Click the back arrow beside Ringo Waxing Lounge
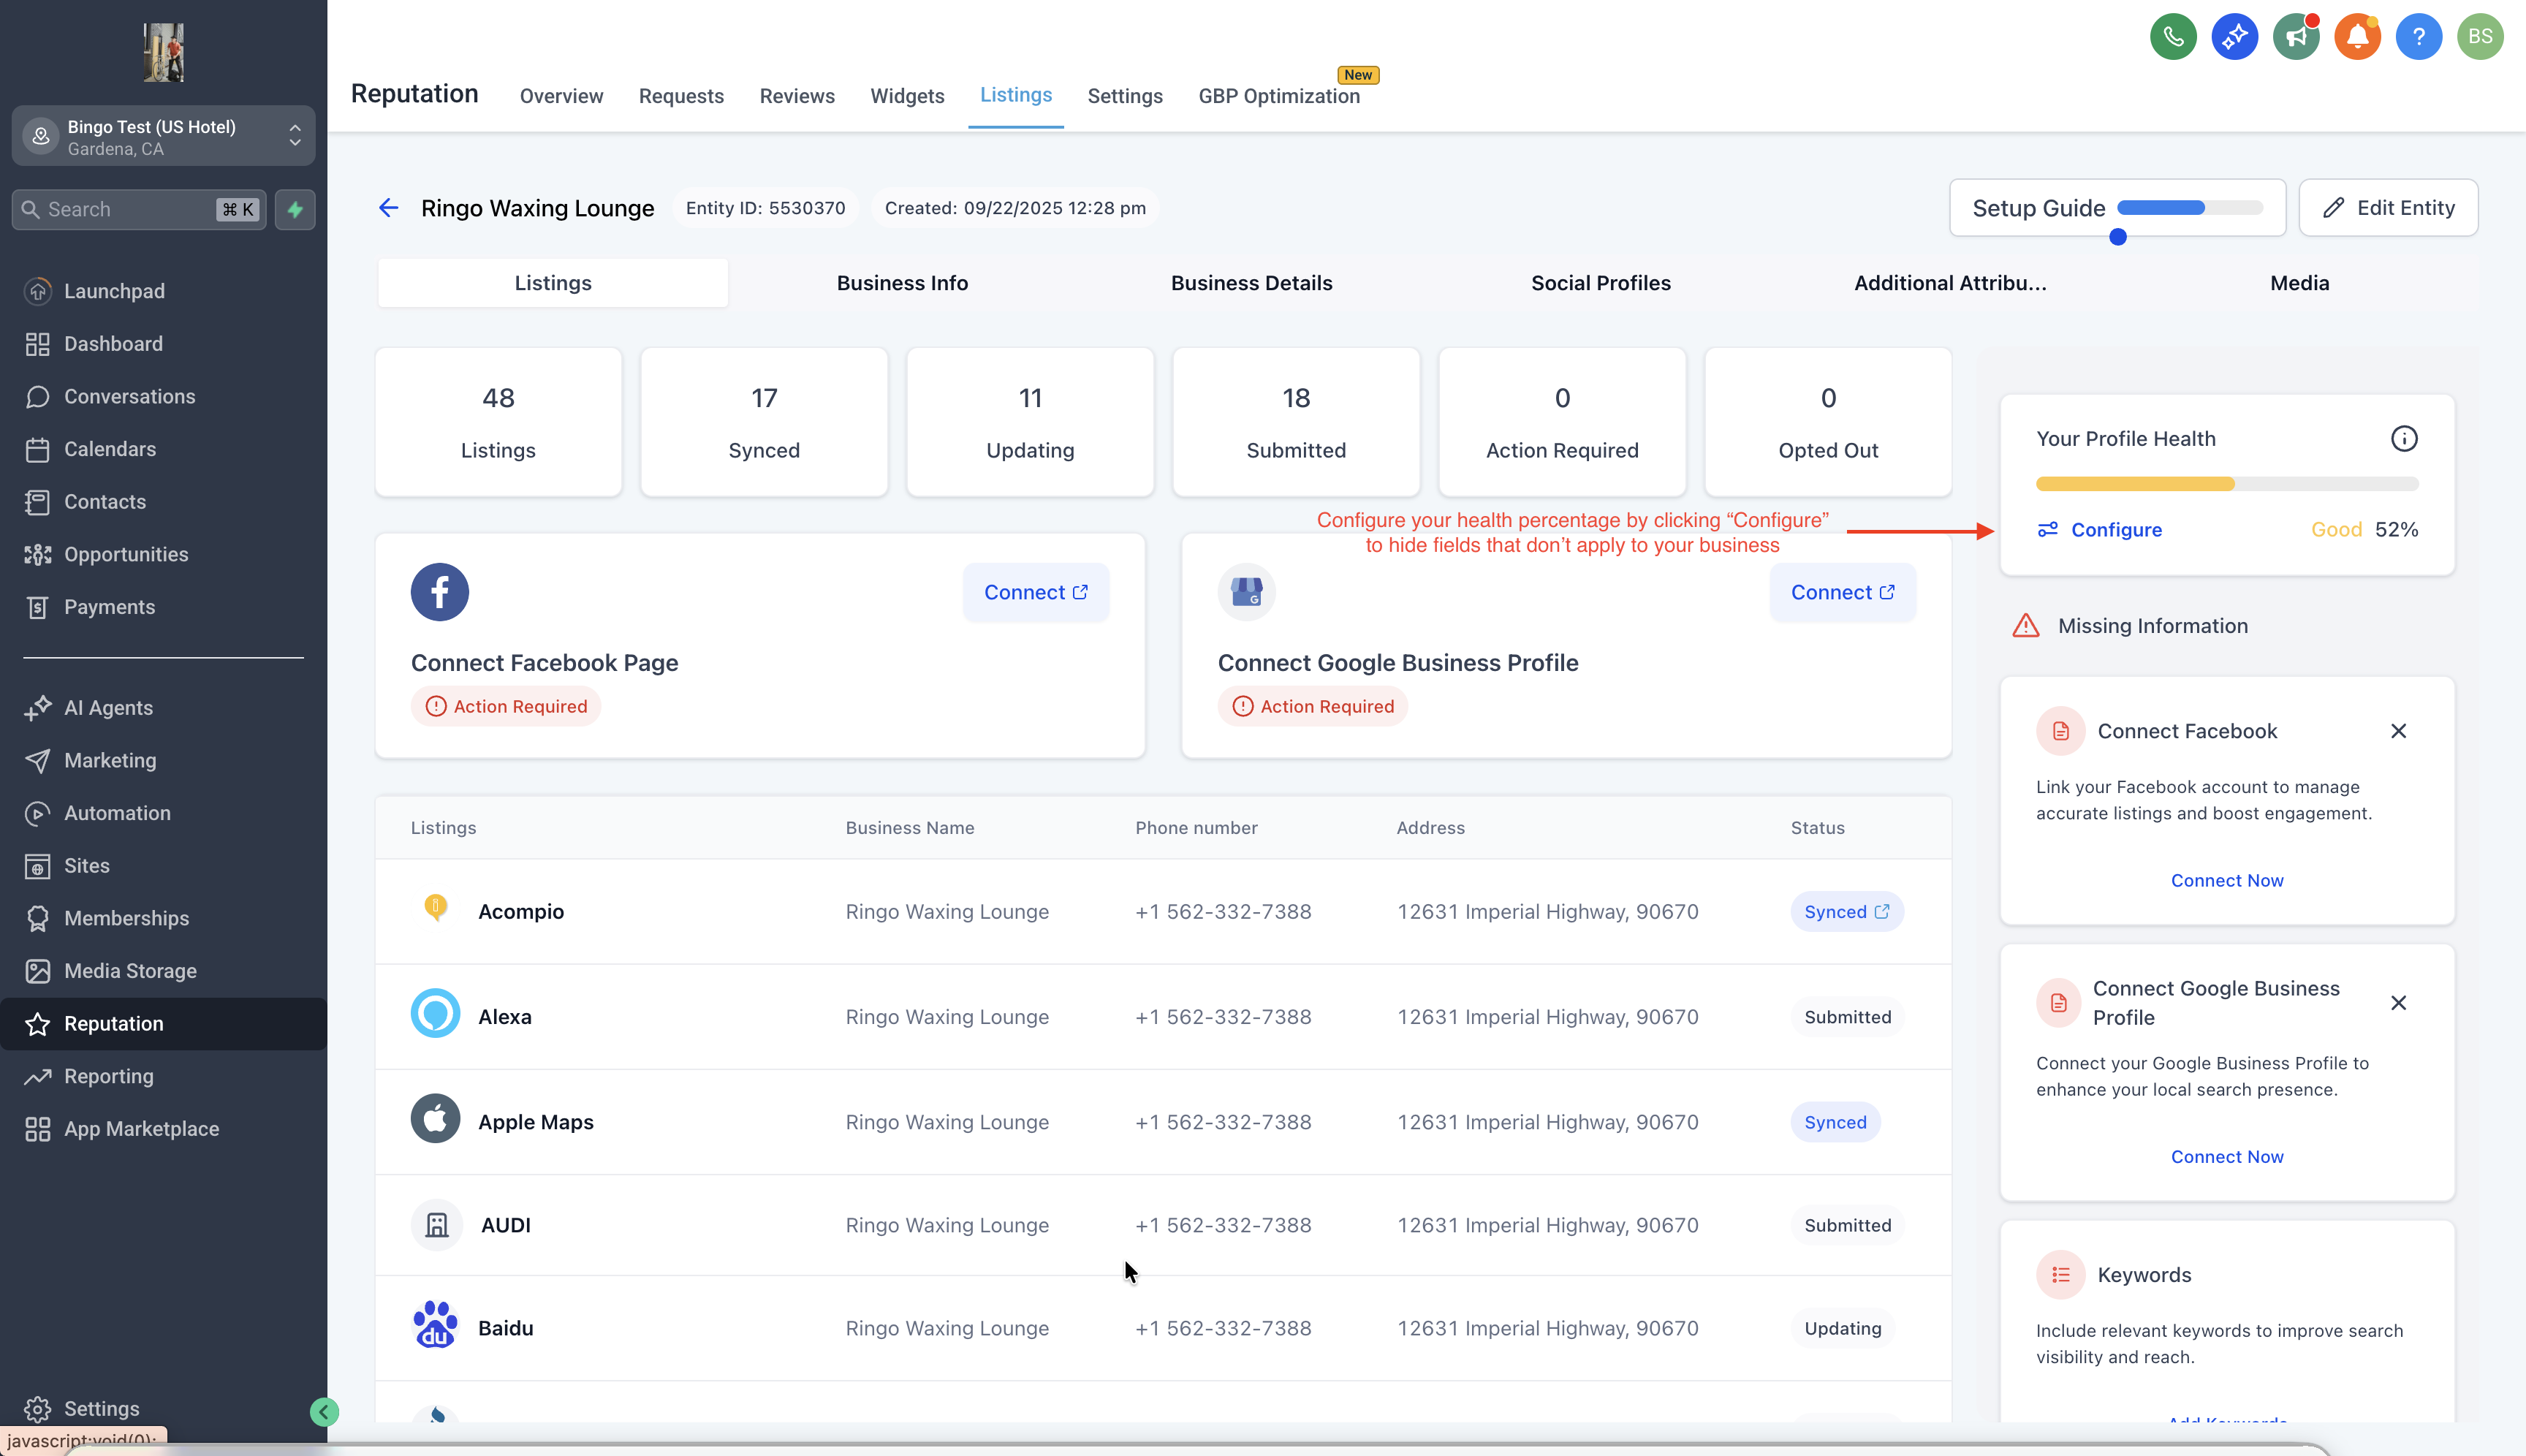This screenshot has width=2526, height=1456. [x=389, y=208]
